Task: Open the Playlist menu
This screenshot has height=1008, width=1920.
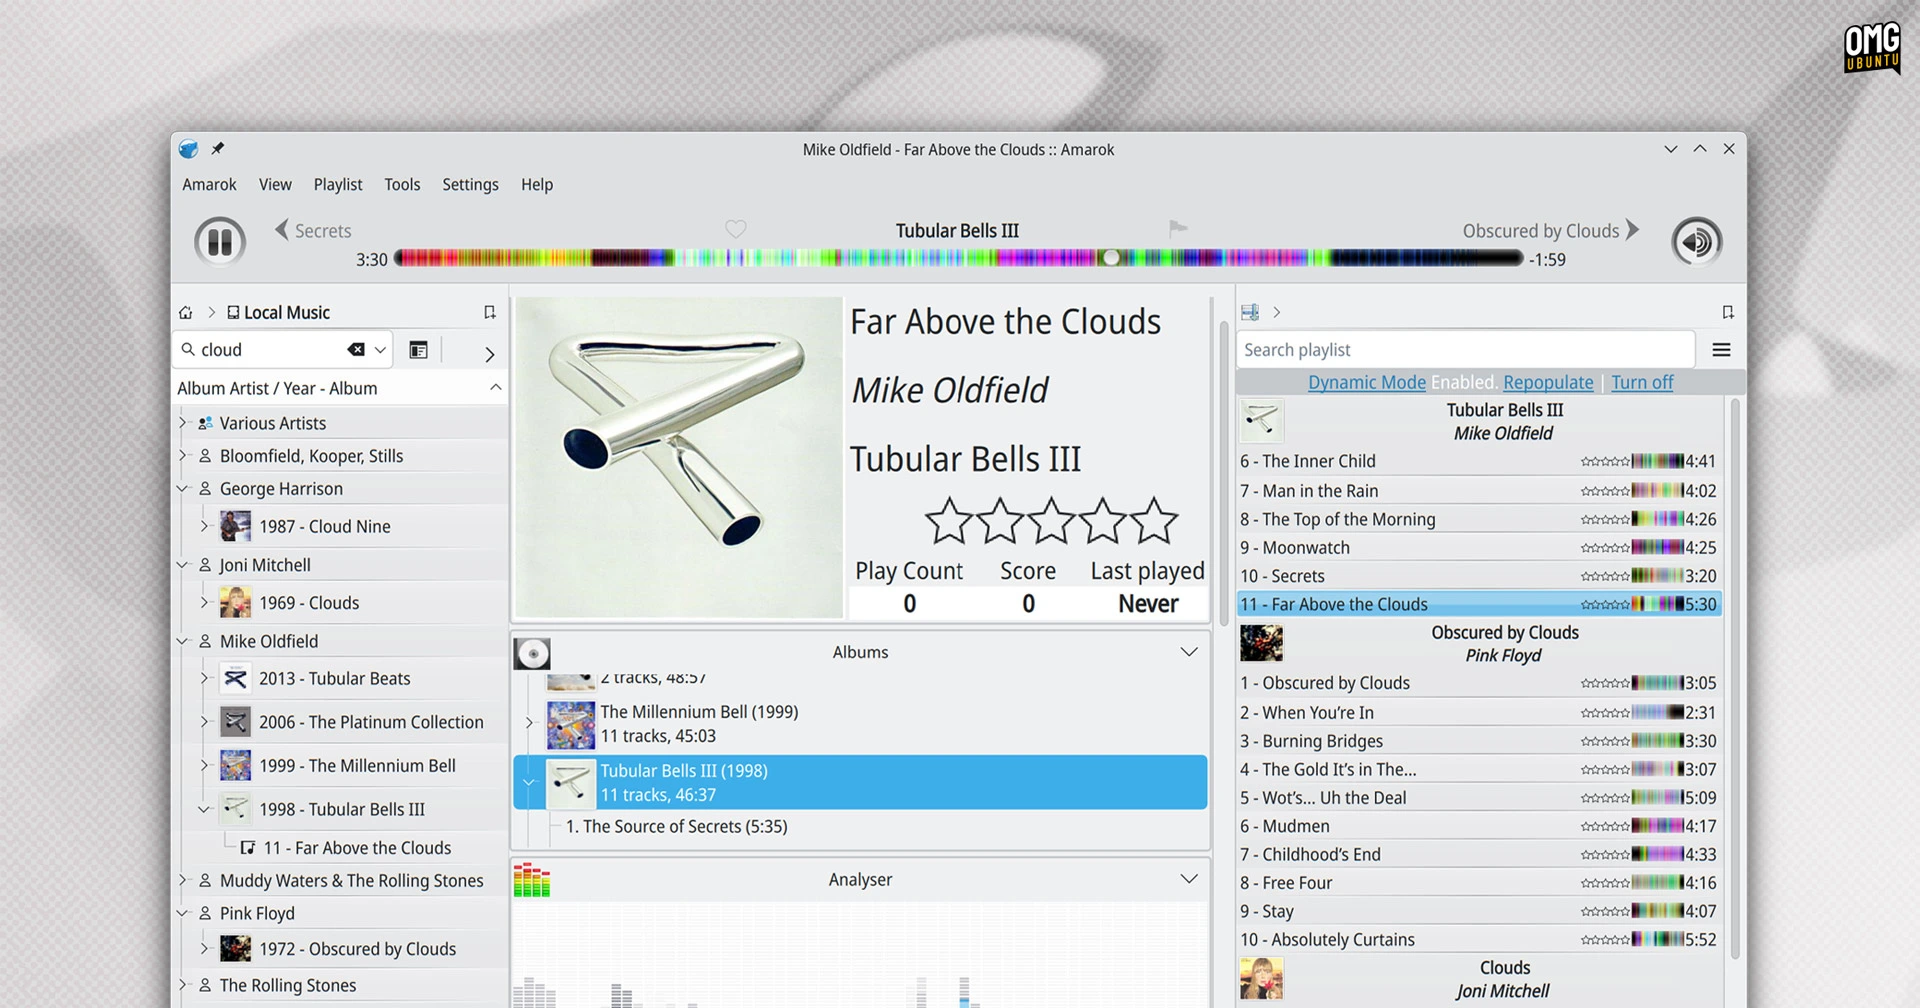Action: coord(338,184)
